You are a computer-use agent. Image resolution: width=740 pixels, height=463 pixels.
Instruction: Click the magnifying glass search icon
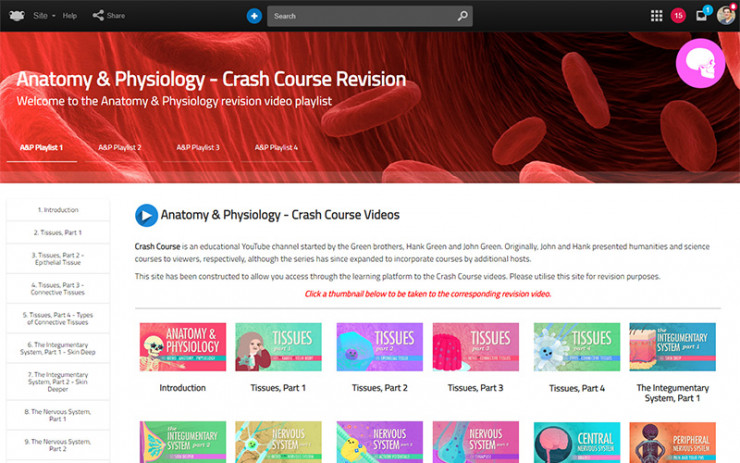[x=462, y=16]
